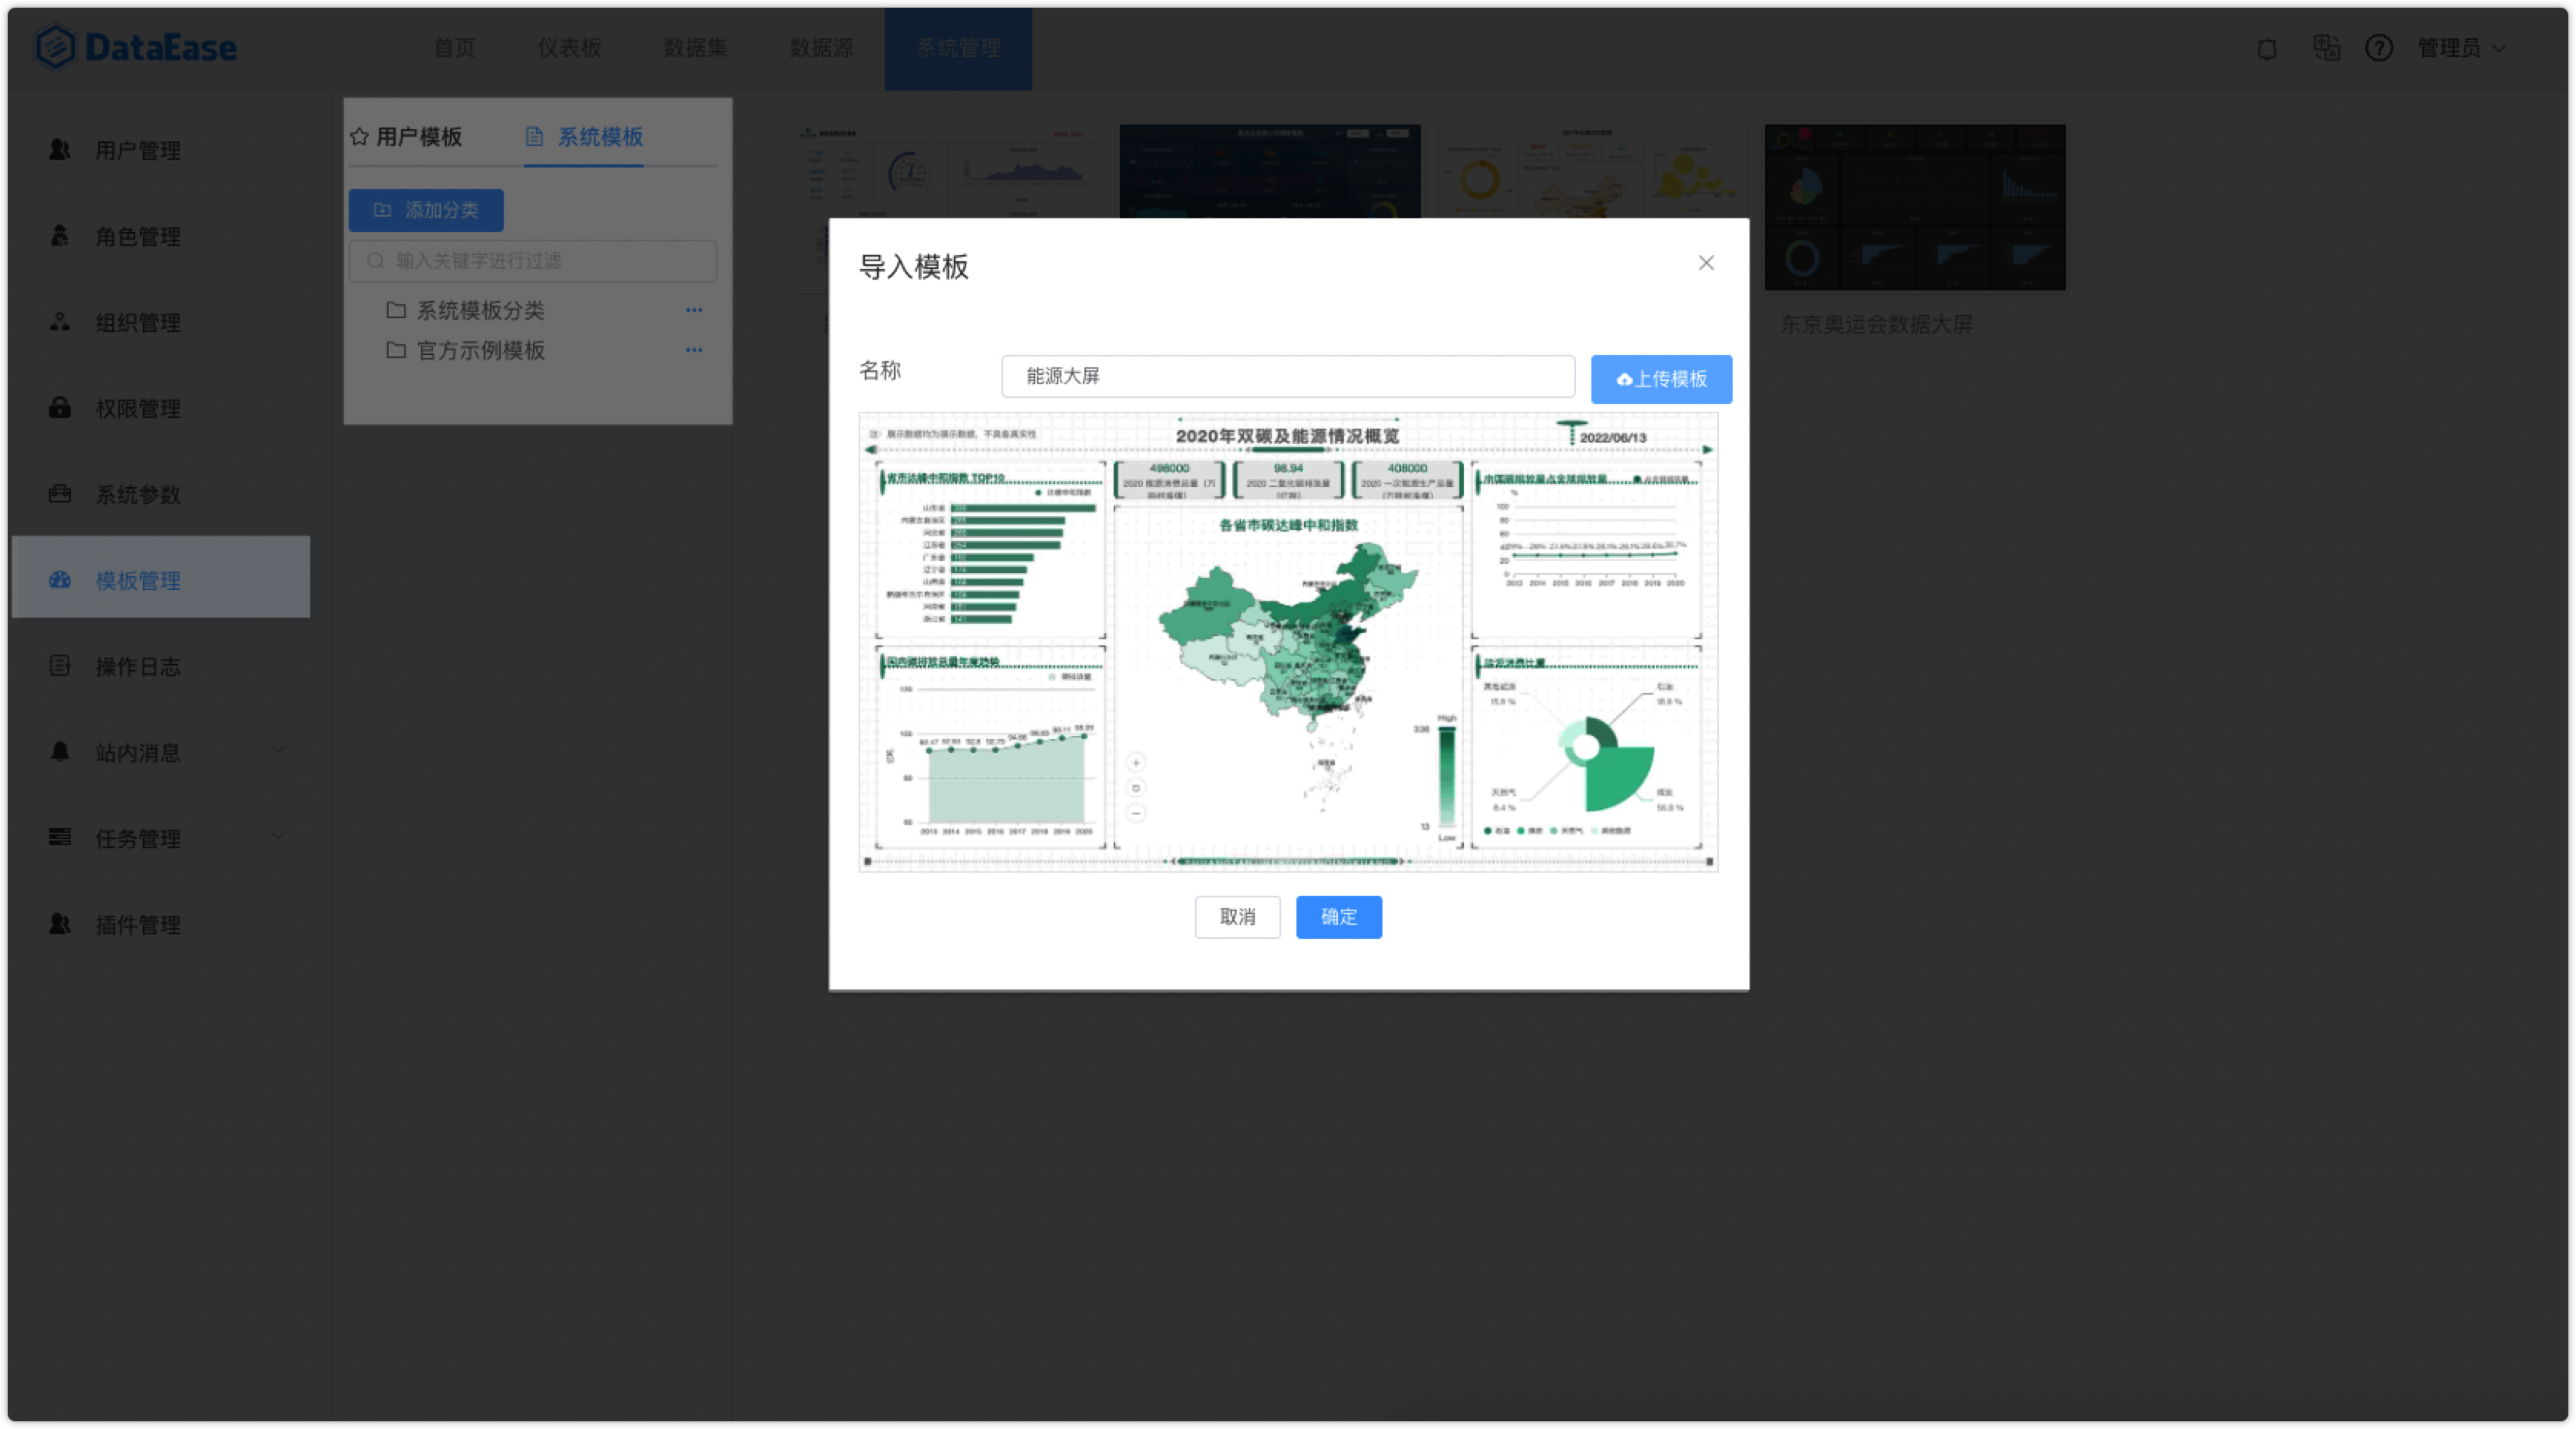
Task: Switch to the 用户模板 tab
Action: click(417, 138)
